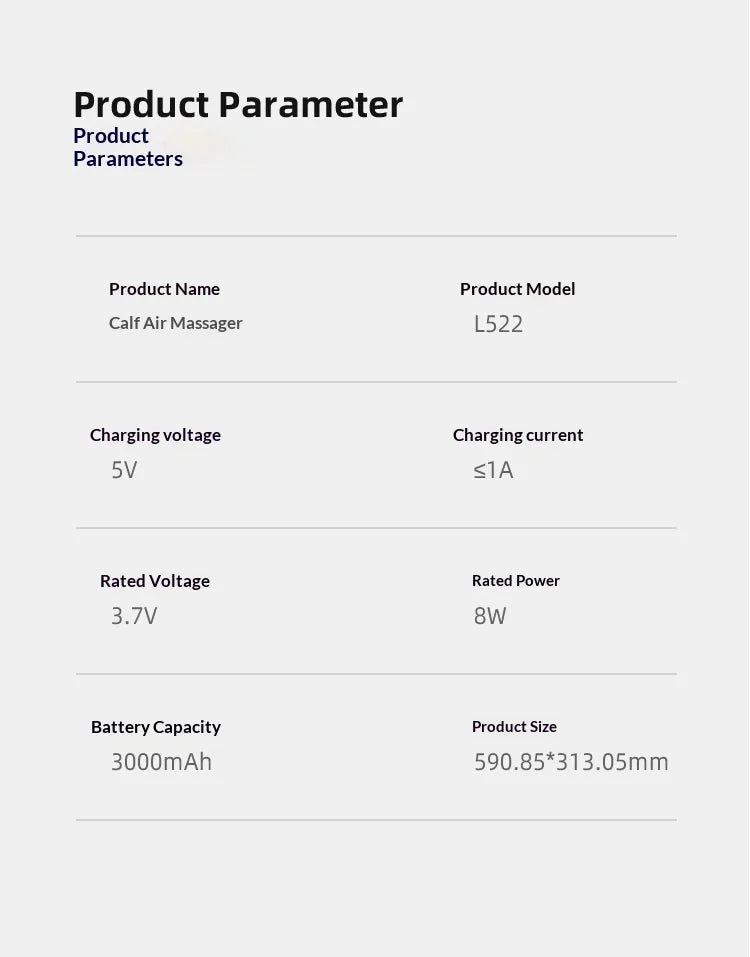Select the Calf Air Massager text

[175, 323]
